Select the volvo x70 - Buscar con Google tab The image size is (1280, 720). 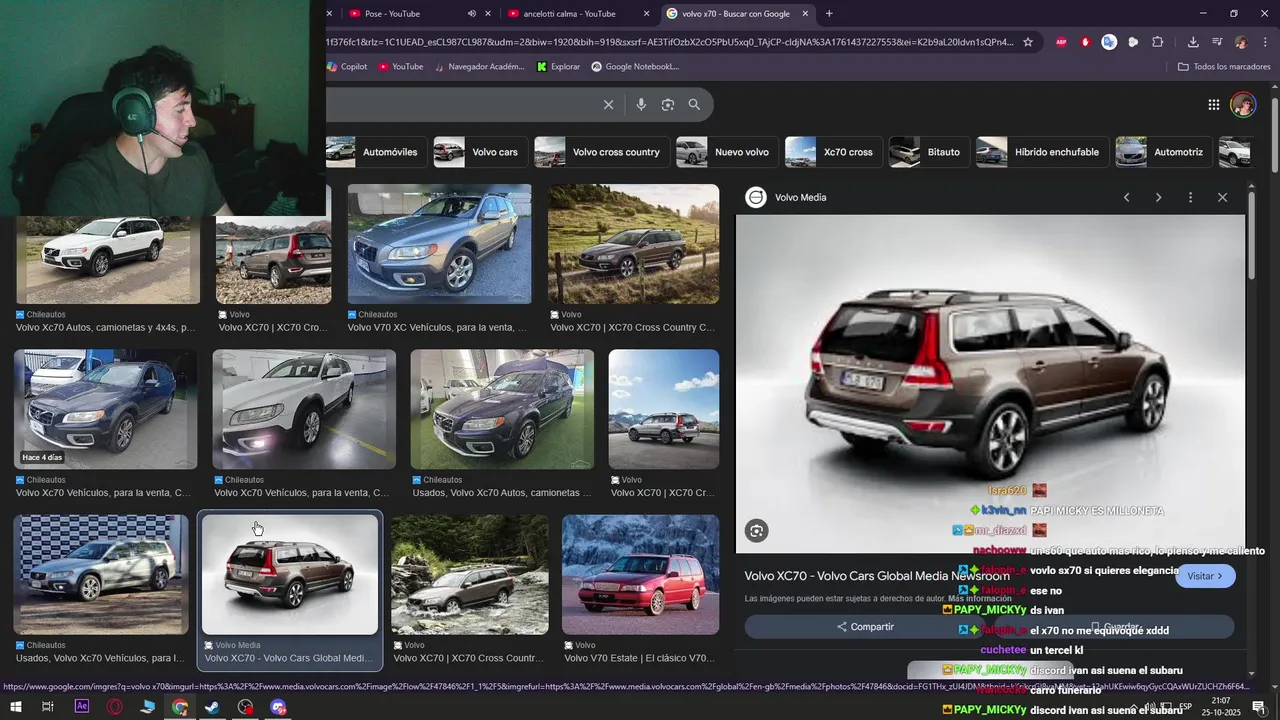[x=735, y=13]
